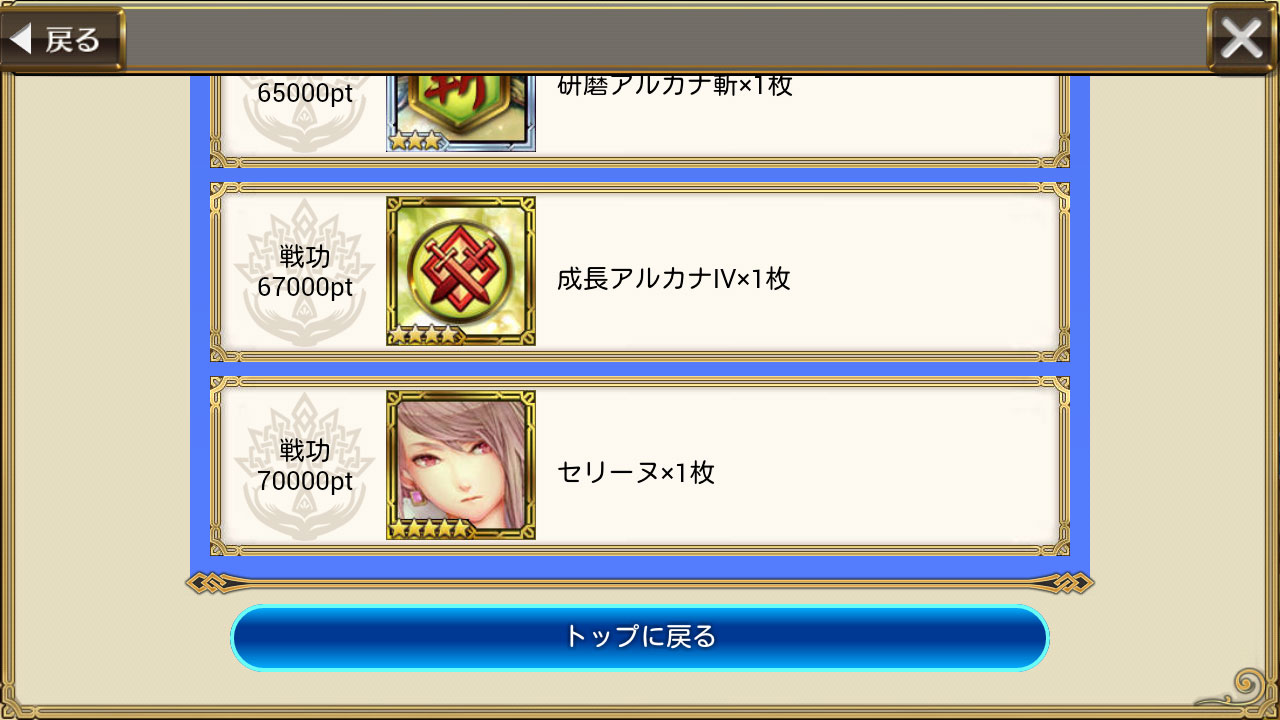Select the 研磨アルカナ斬 green card icon
Image resolution: width=1280 pixels, height=720 pixels.
pos(461,113)
